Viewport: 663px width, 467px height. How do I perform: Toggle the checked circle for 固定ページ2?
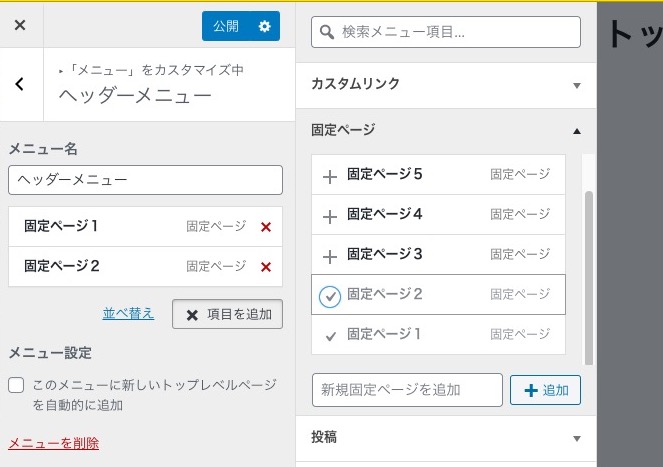pyautogui.click(x=329, y=295)
